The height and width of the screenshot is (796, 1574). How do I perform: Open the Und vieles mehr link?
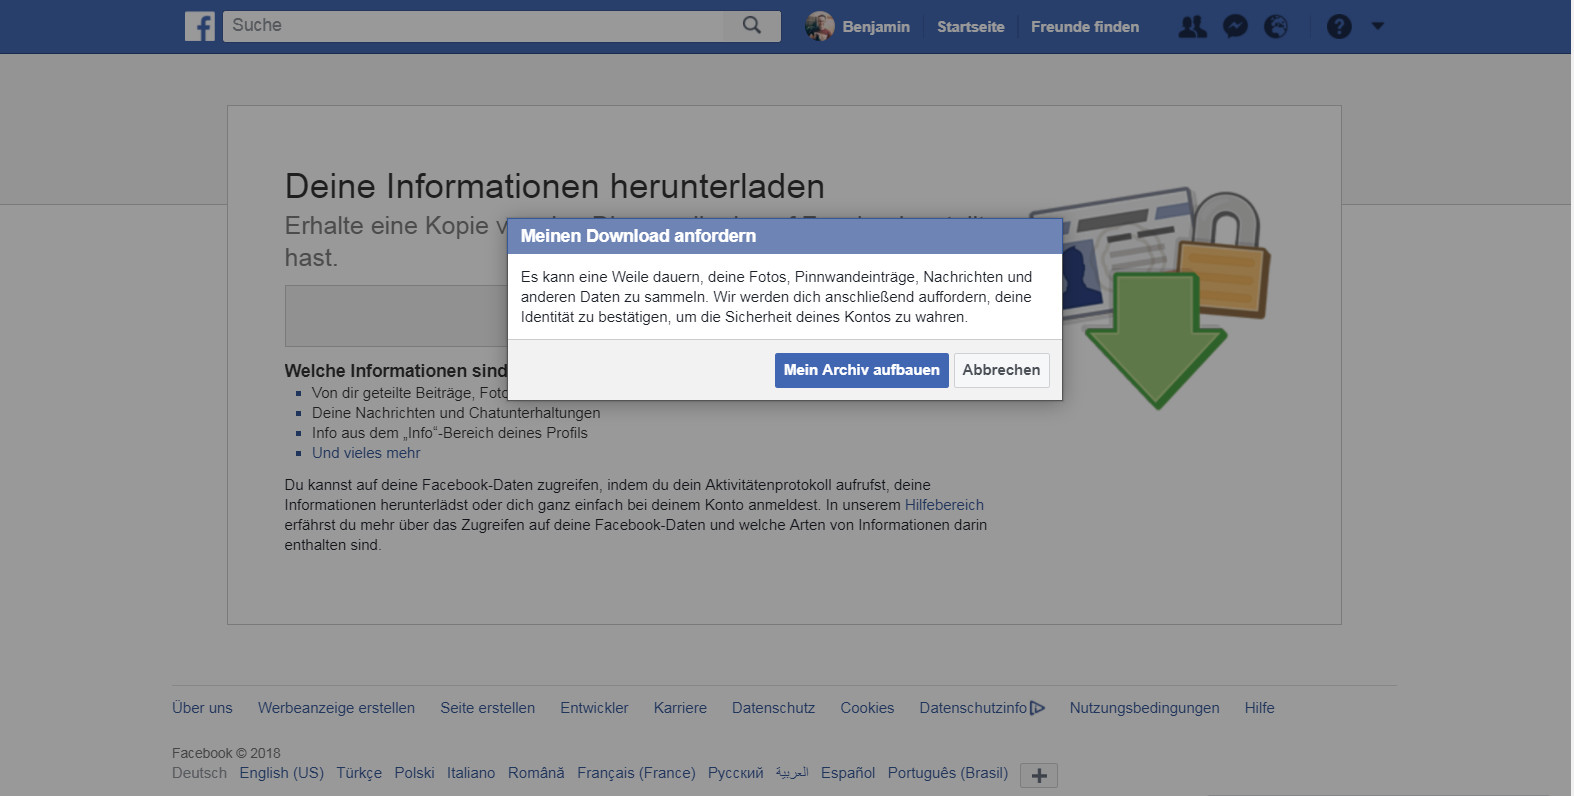[366, 453]
